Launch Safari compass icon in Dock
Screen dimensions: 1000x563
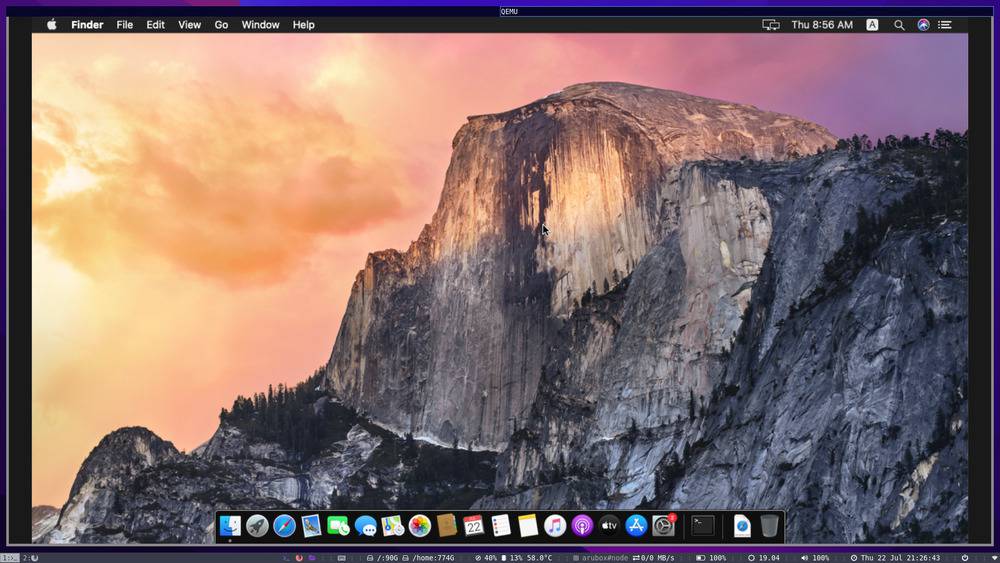[x=284, y=526]
